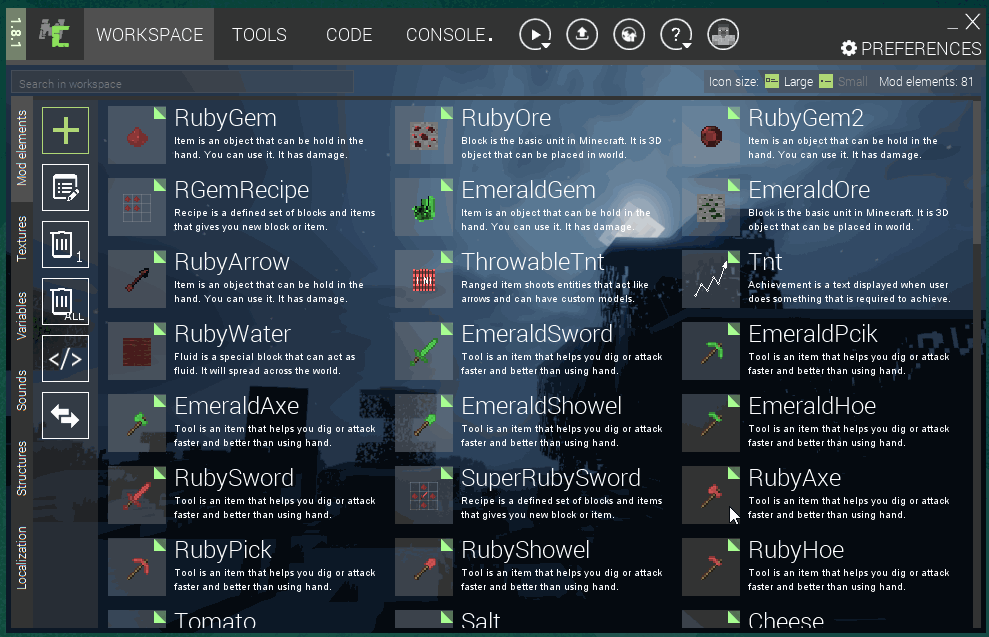Image resolution: width=989 pixels, height=637 pixels.
Task: Select the RubyArrow item icon
Action: click(x=137, y=279)
